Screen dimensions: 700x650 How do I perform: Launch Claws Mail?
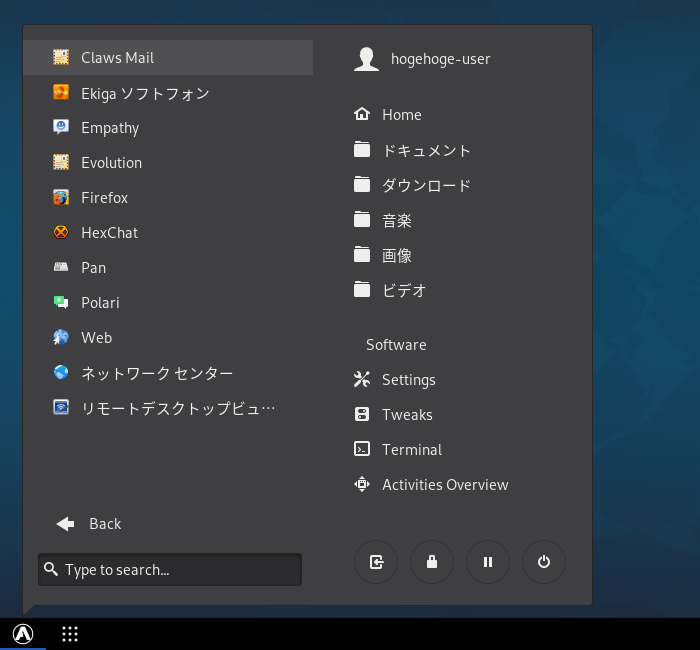pos(168,58)
